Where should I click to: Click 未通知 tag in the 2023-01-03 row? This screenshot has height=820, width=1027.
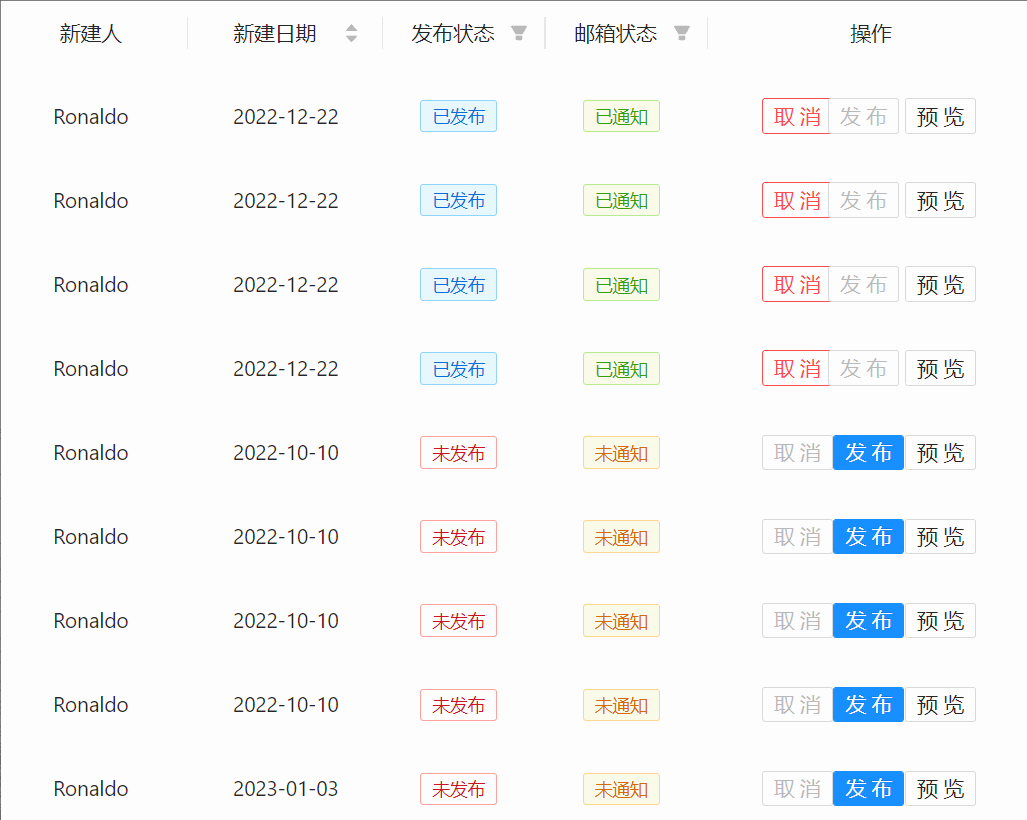point(621,789)
